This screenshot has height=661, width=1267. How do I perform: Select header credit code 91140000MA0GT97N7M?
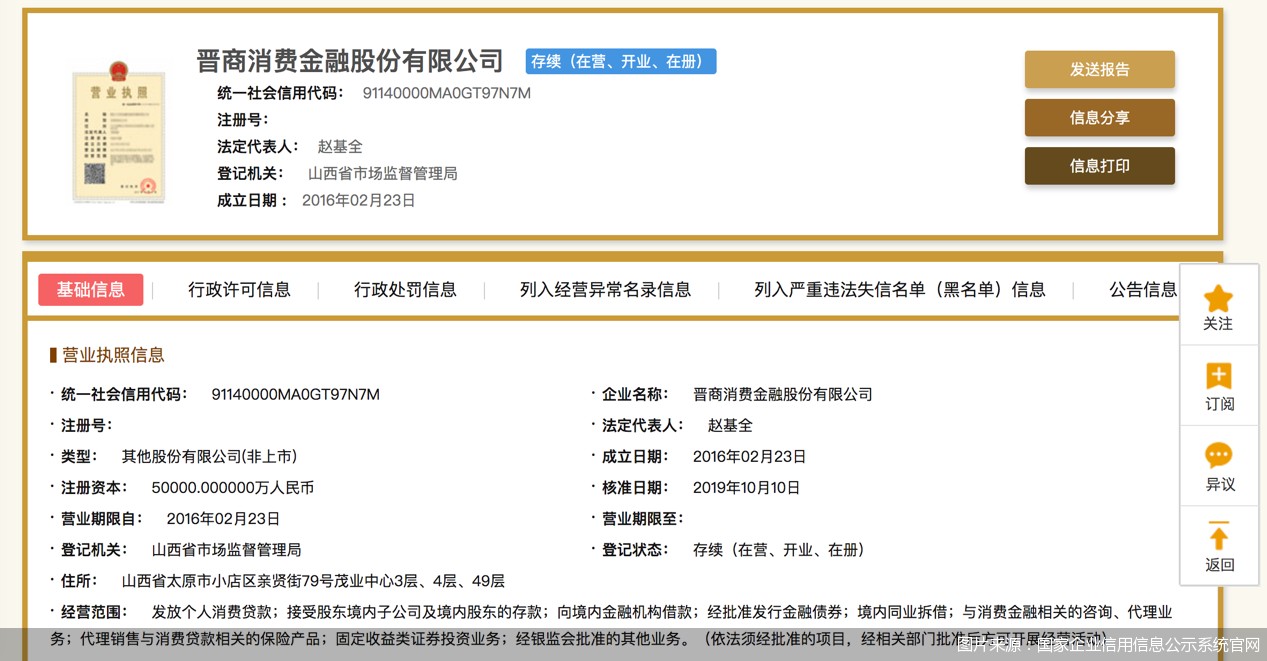click(446, 93)
